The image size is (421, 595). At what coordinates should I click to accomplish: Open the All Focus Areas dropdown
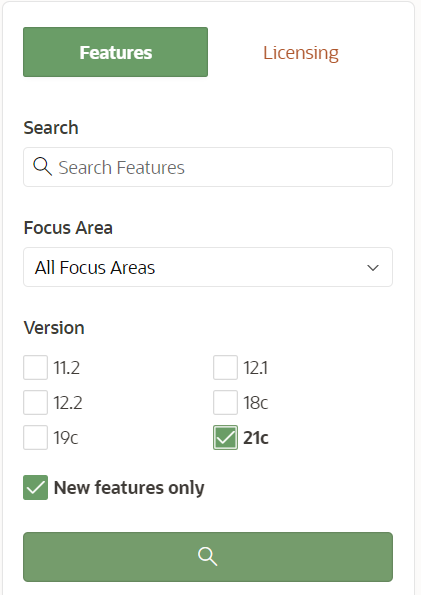point(208,267)
